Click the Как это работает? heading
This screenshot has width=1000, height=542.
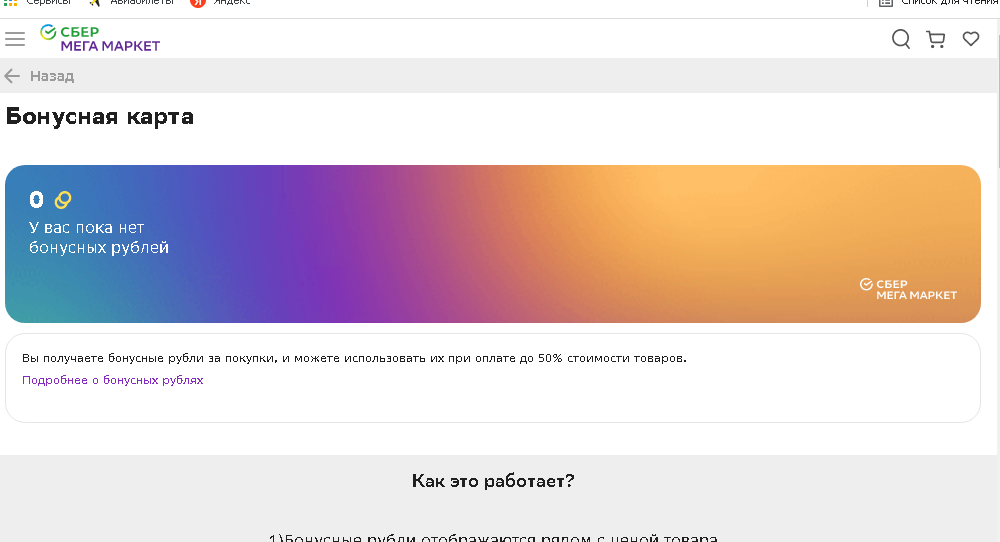493,481
